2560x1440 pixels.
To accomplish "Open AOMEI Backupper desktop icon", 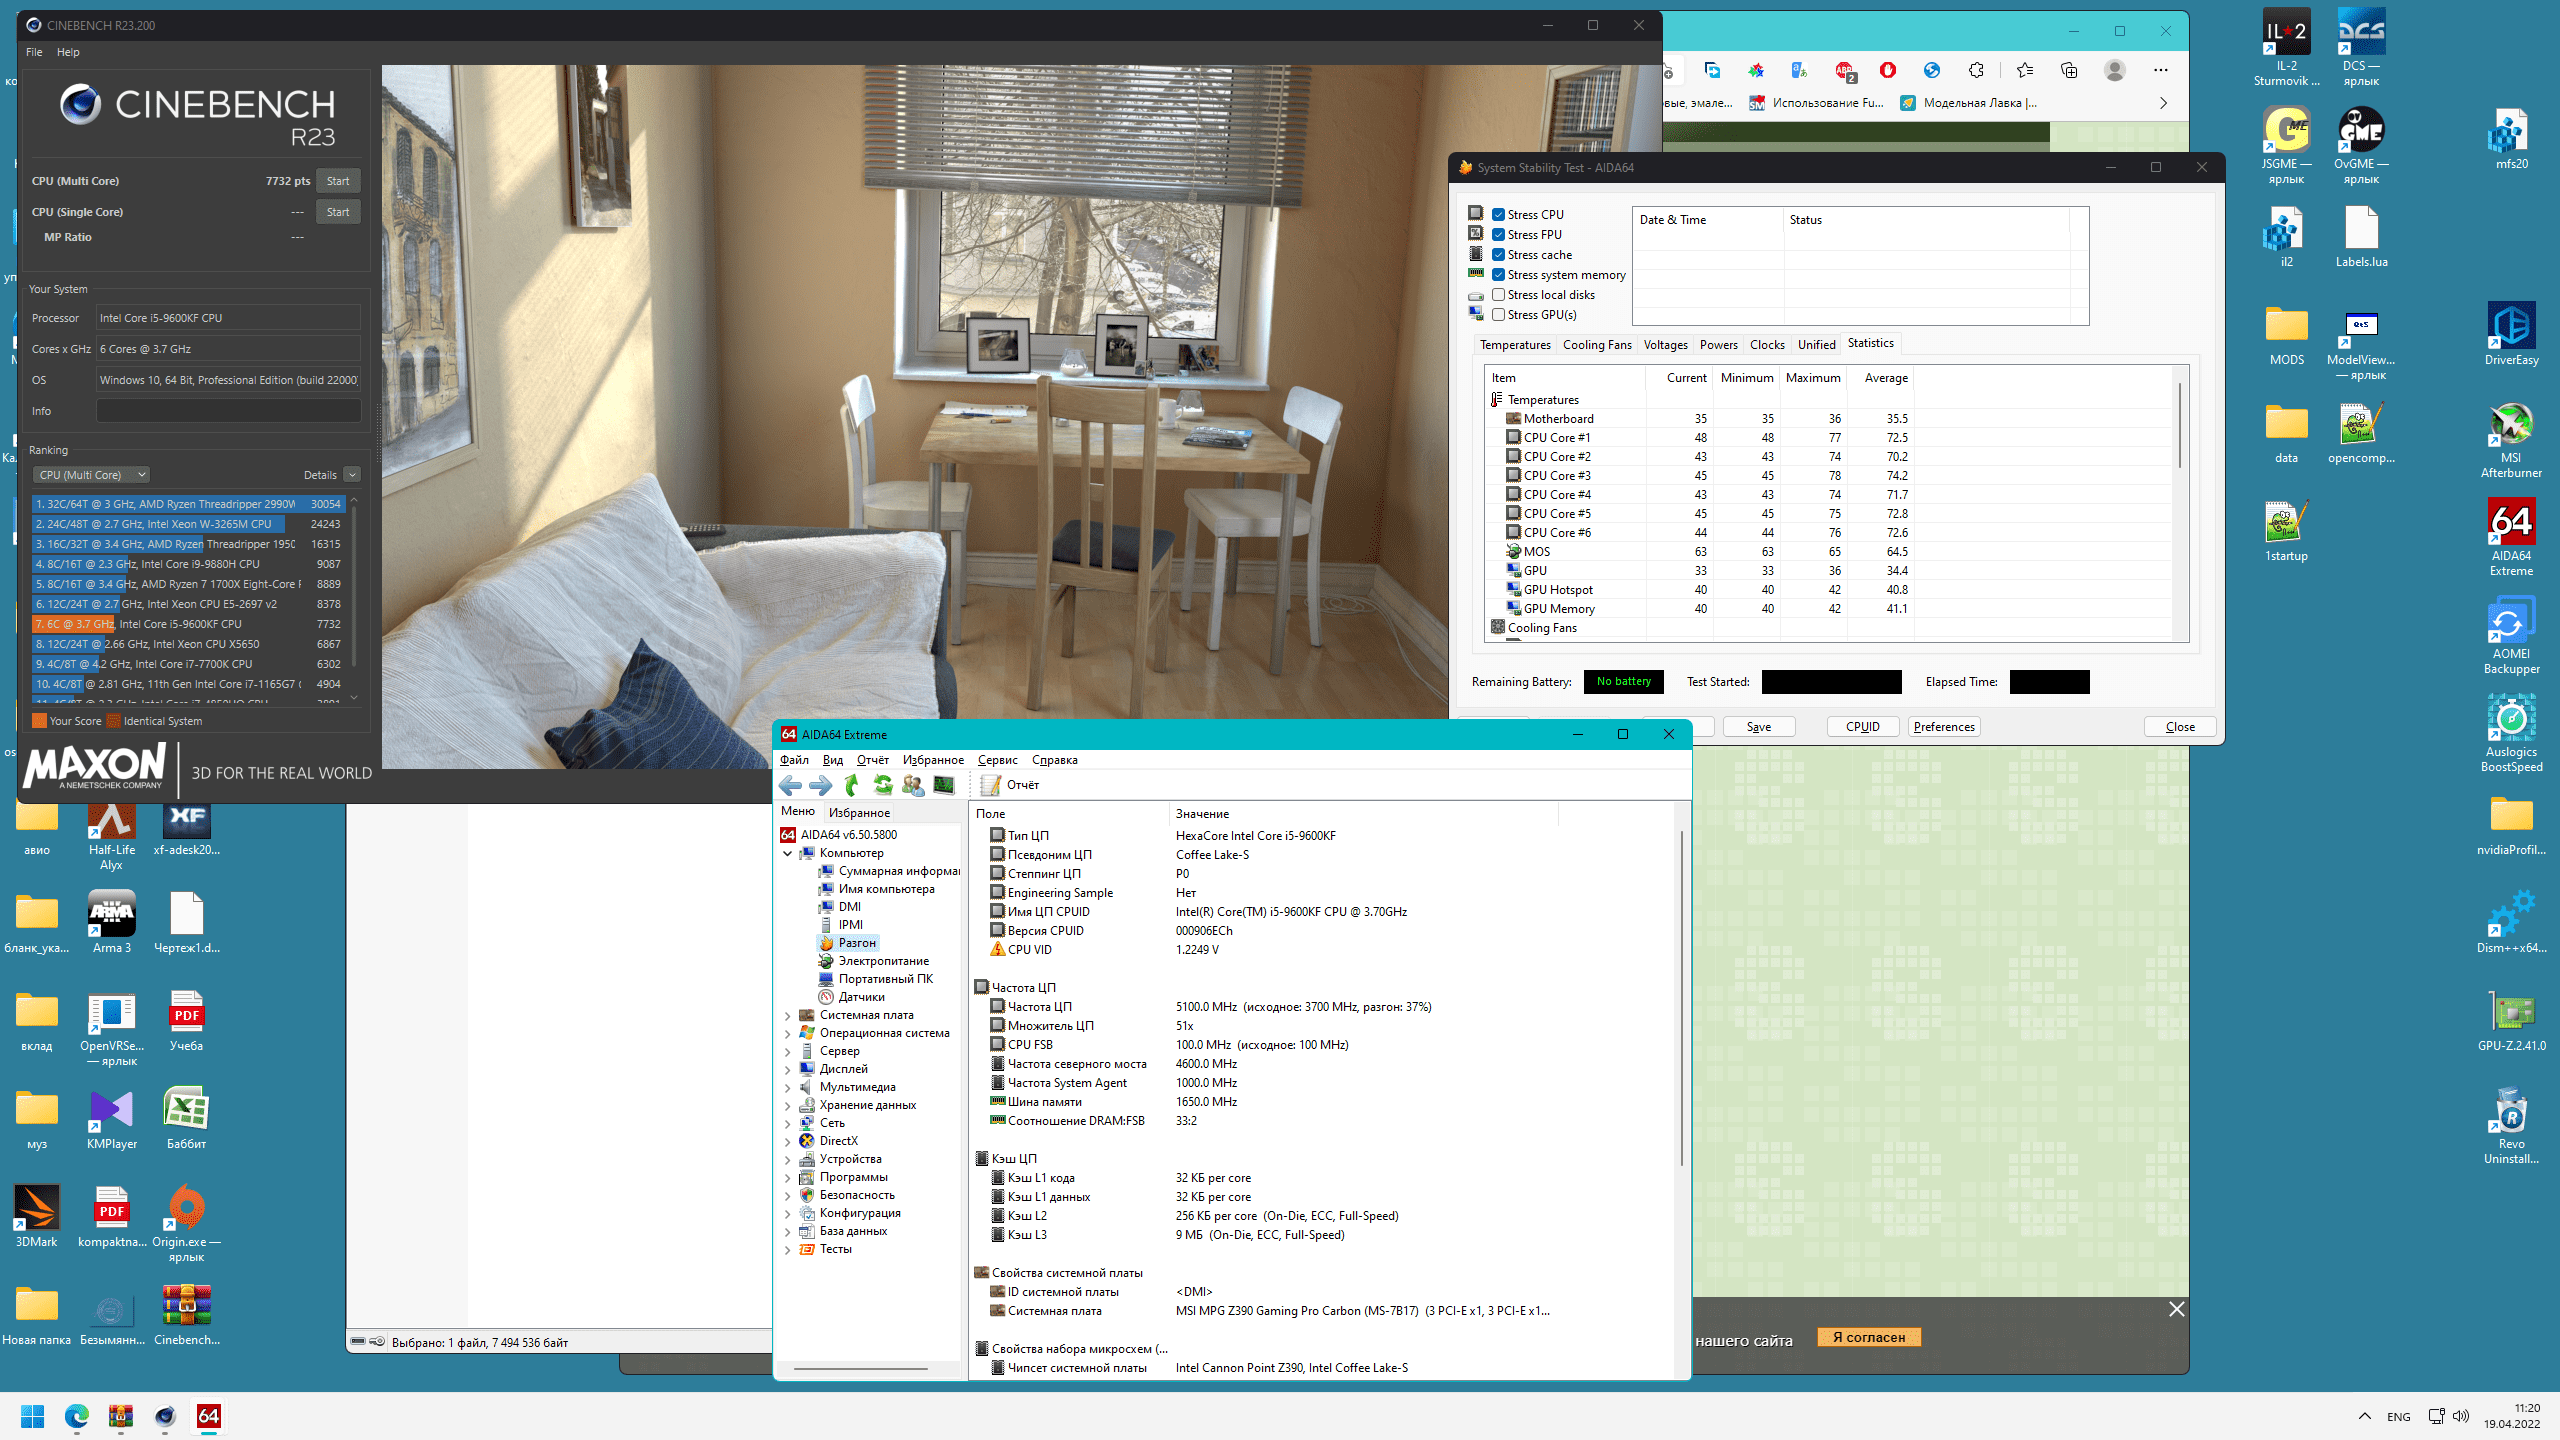I will coord(2511,636).
